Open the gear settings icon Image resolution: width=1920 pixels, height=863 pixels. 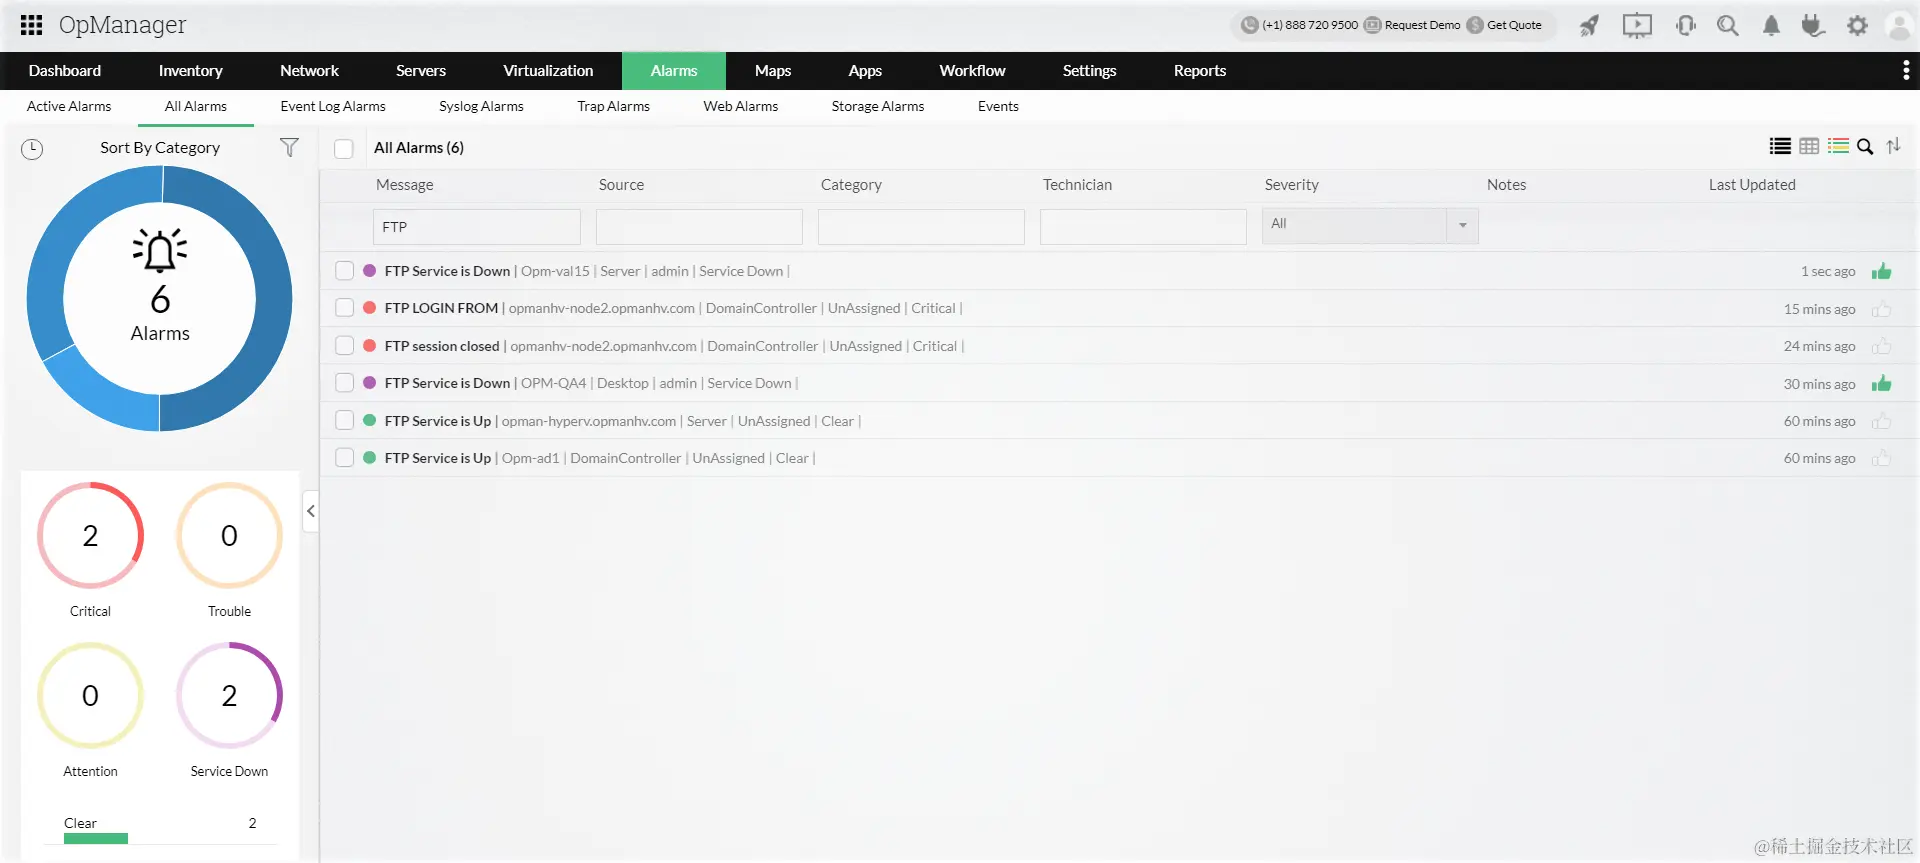(x=1857, y=26)
